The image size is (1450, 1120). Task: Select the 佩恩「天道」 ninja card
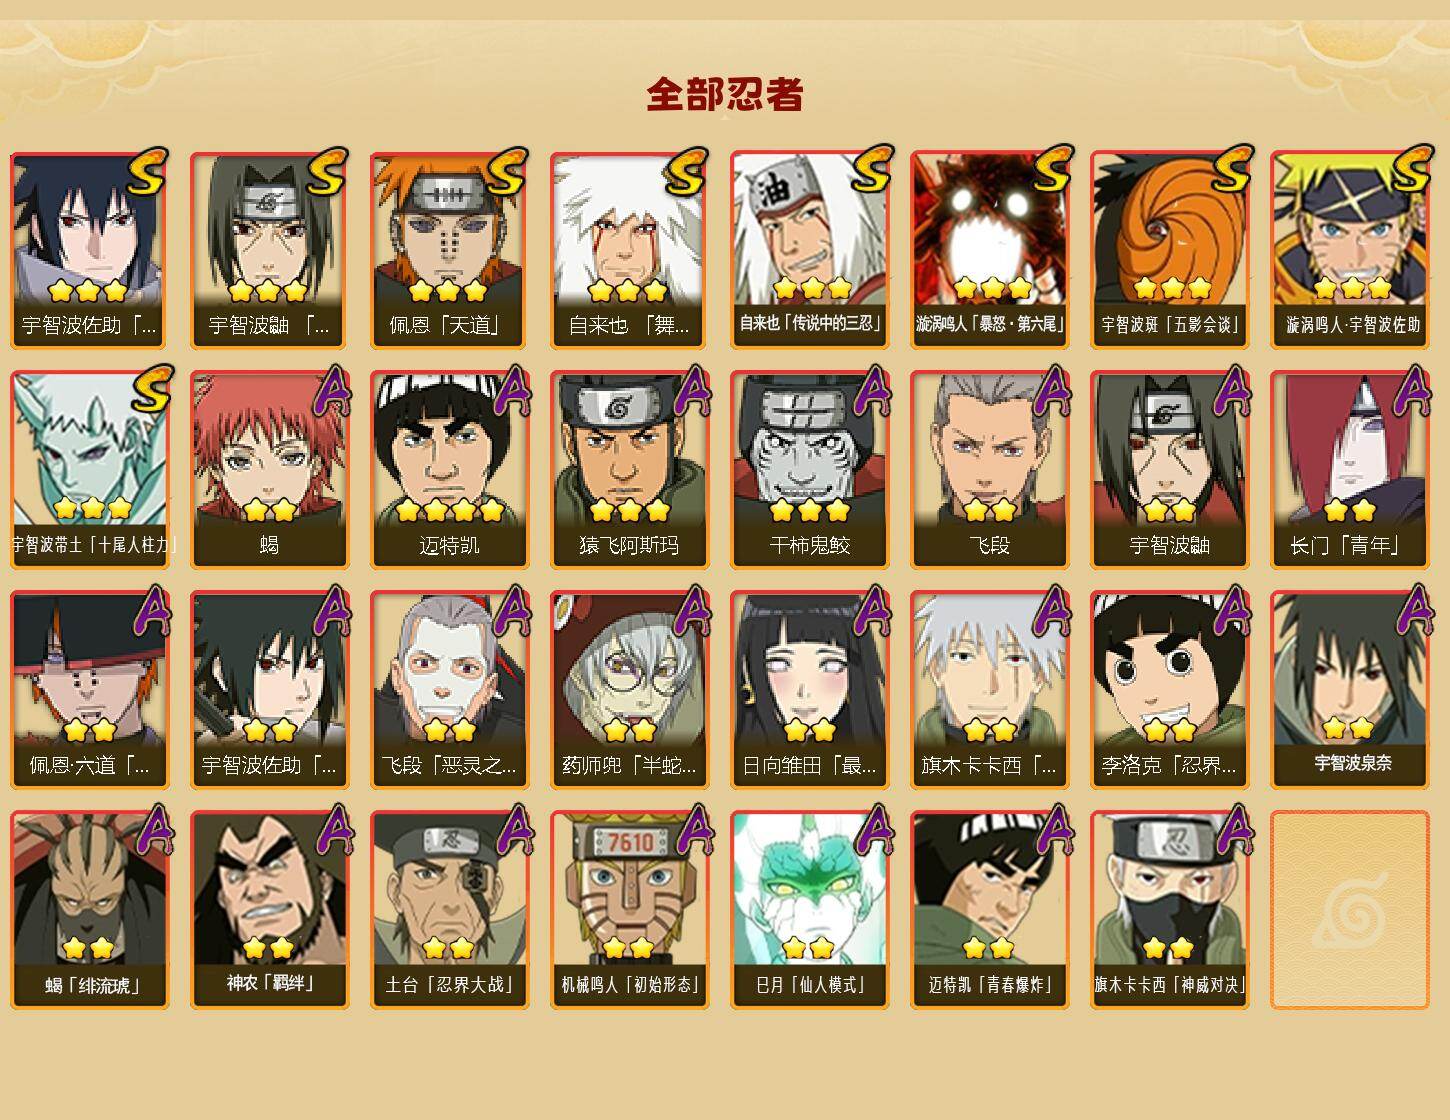click(449, 250)
